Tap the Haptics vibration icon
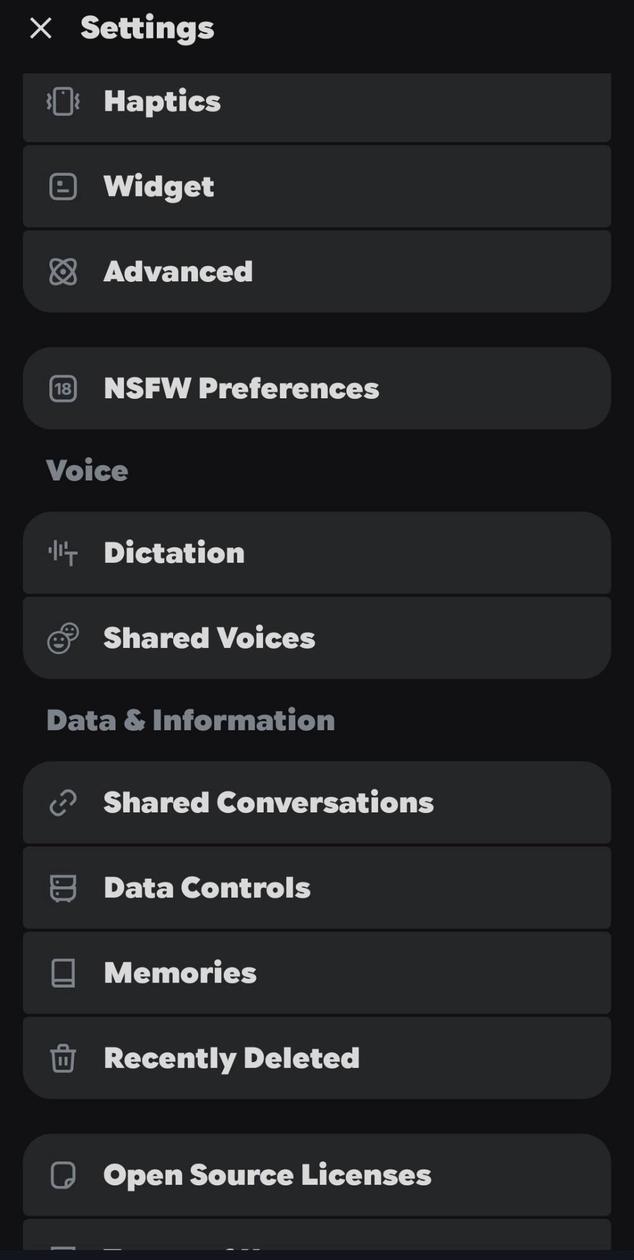 tap(63, 101)
